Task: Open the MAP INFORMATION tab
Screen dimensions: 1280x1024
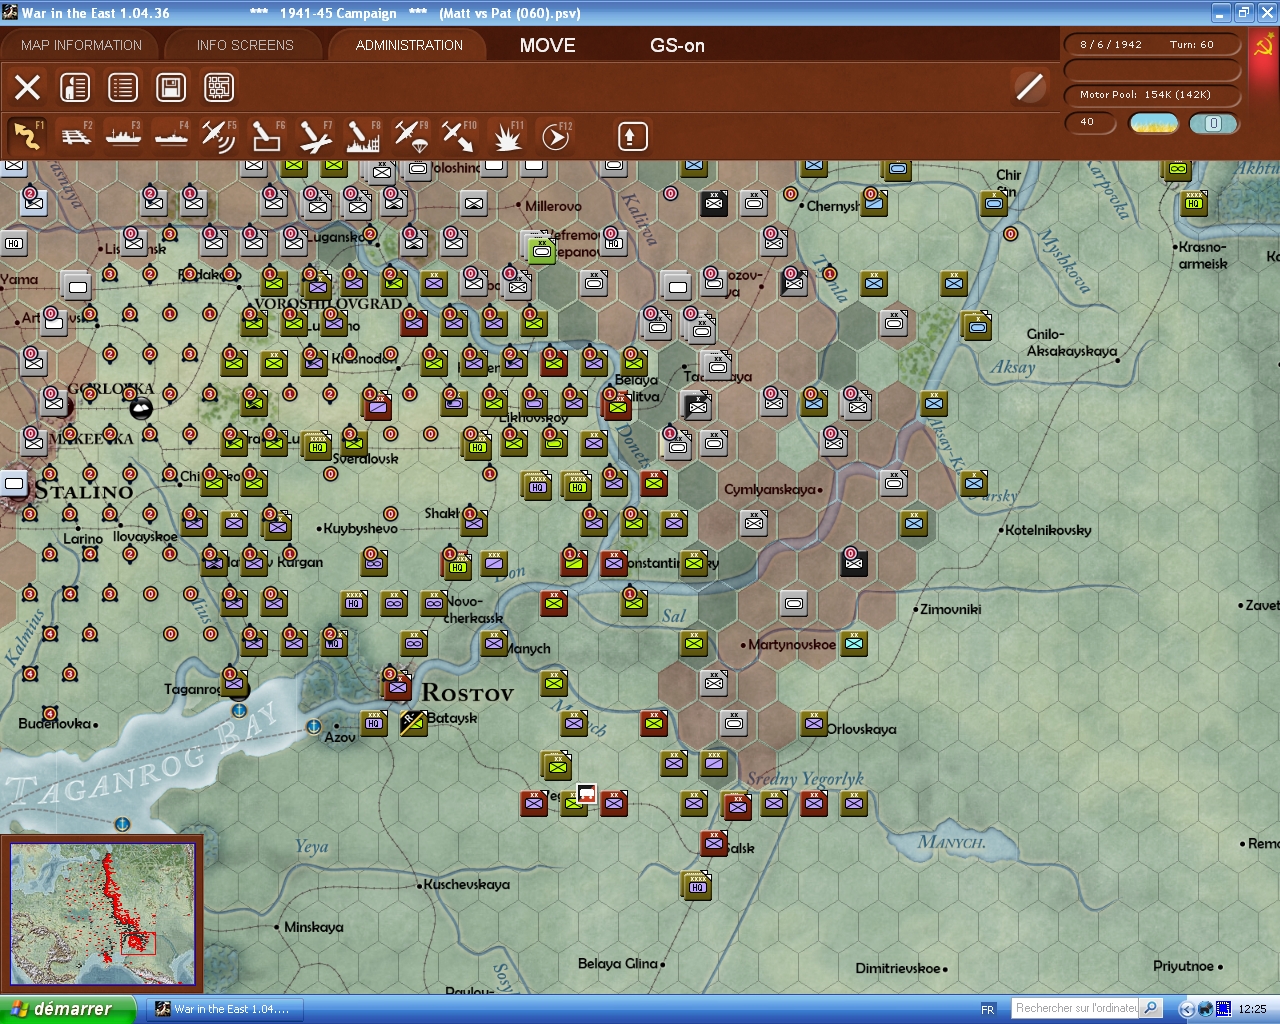Action: tap(81, 45)
